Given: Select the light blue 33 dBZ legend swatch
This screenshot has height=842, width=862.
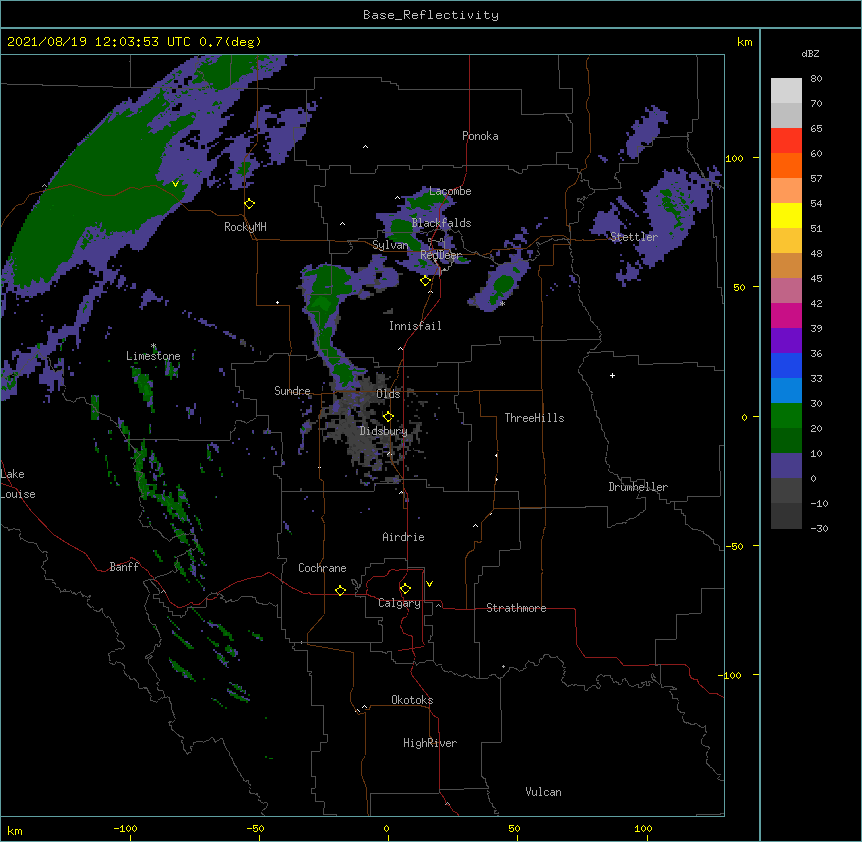Looking at the screenshot, I should tap(786, 390).
